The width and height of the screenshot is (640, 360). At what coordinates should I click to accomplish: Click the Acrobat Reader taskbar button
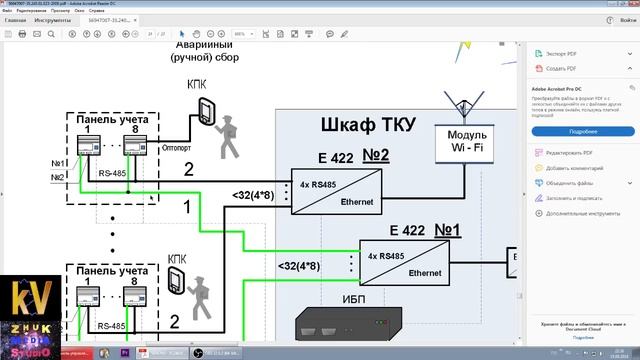point(162,353)
